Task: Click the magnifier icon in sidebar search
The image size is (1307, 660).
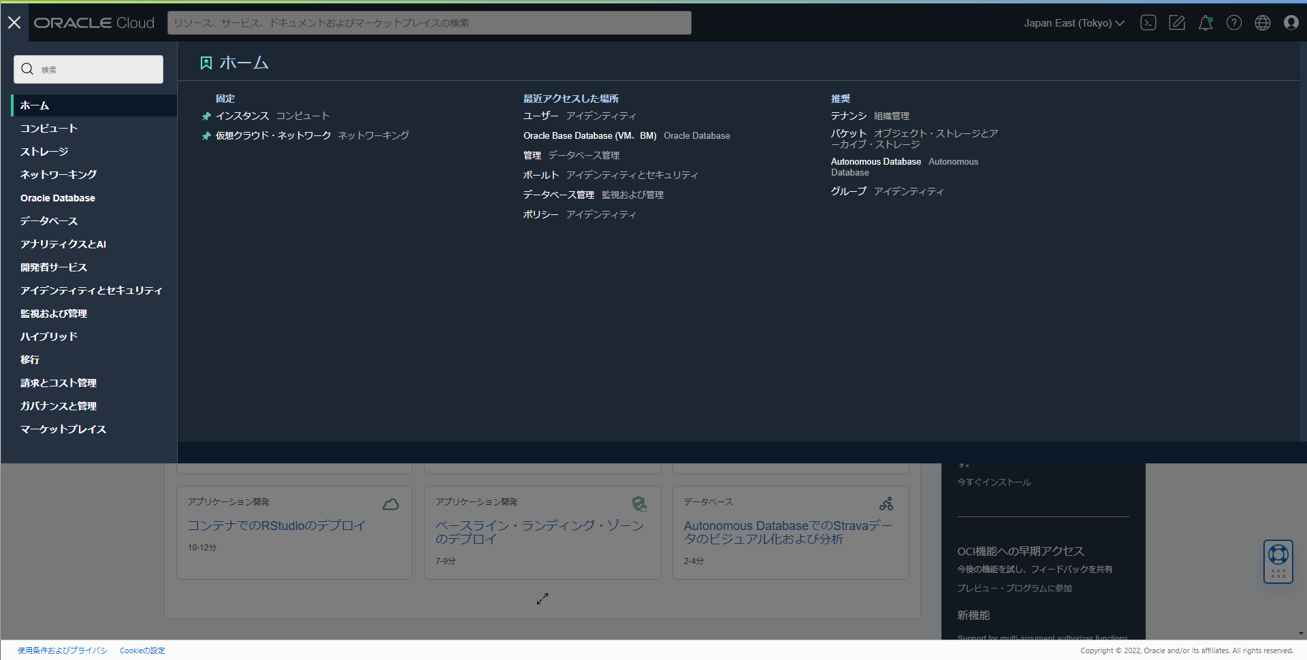Action: tap(26, 68)
